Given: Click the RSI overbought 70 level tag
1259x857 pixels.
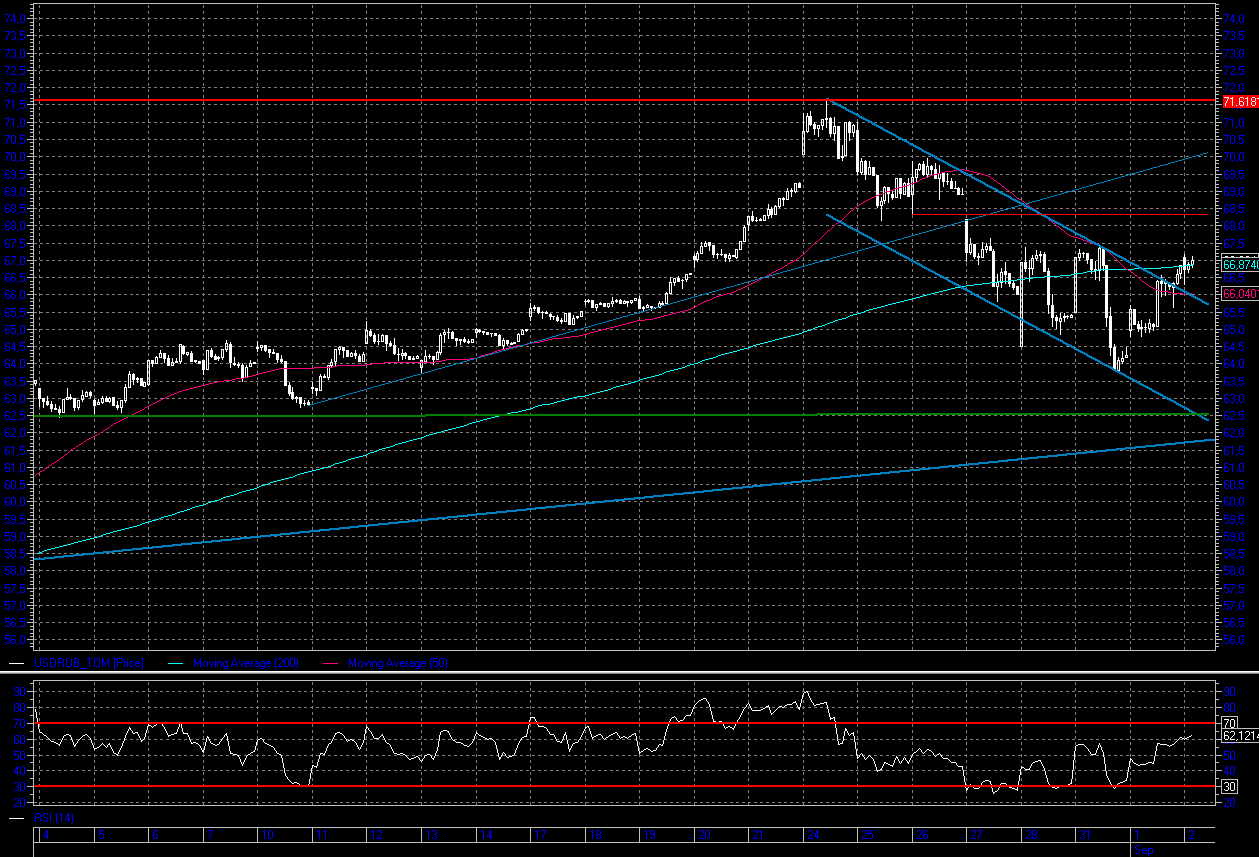Looking at the screenshot, I should point(1231,721).
